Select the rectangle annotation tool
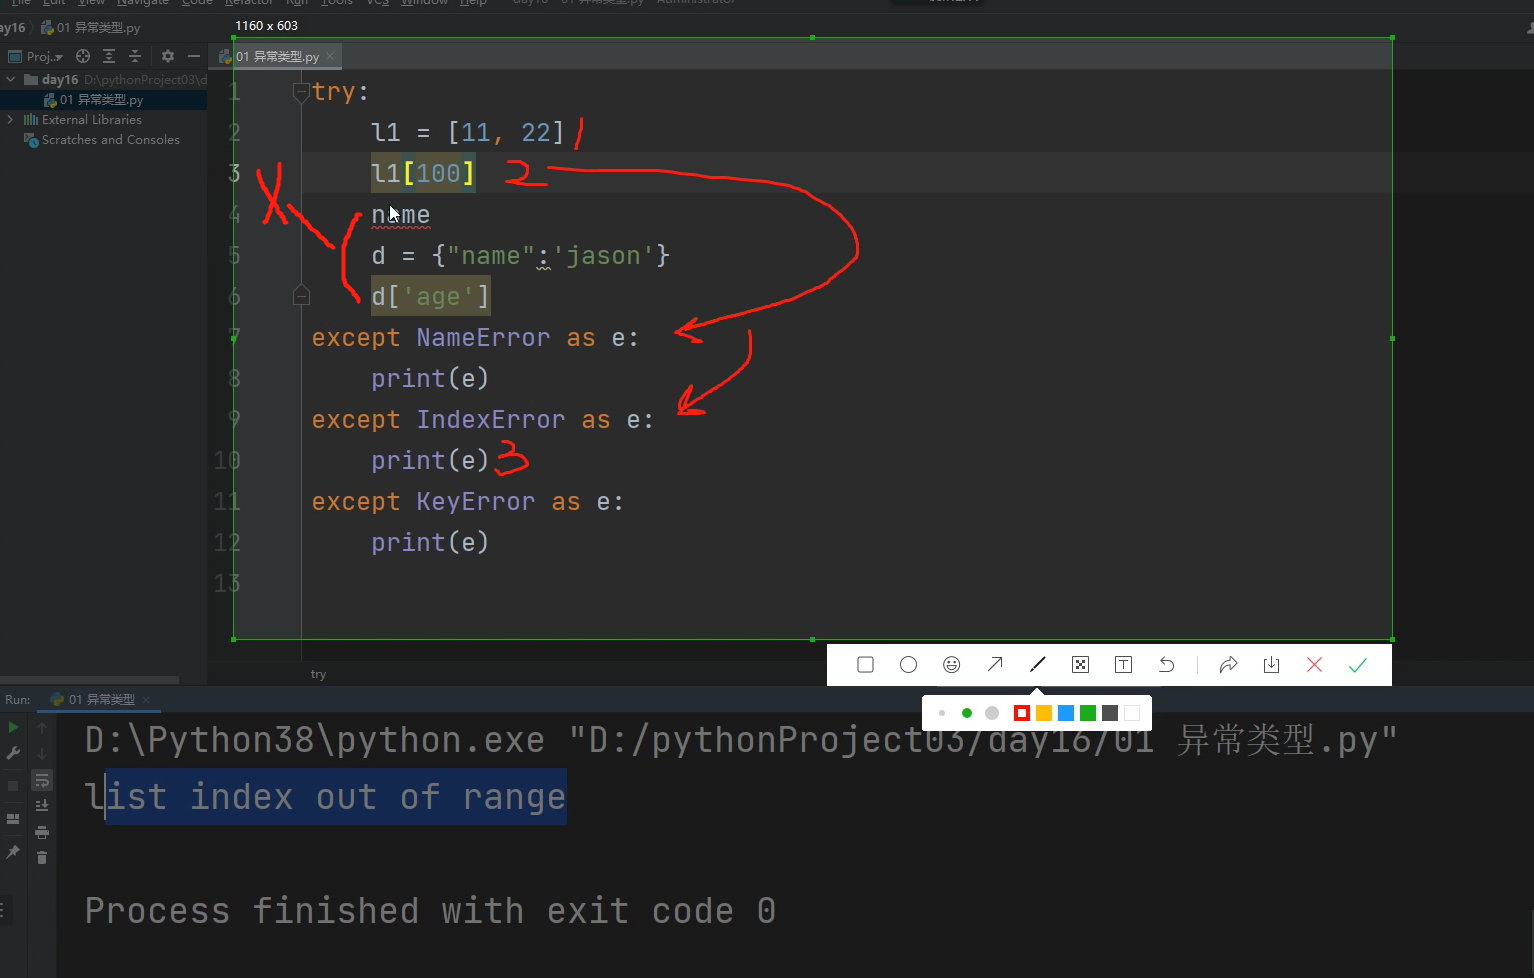 [x=866, y=665]
